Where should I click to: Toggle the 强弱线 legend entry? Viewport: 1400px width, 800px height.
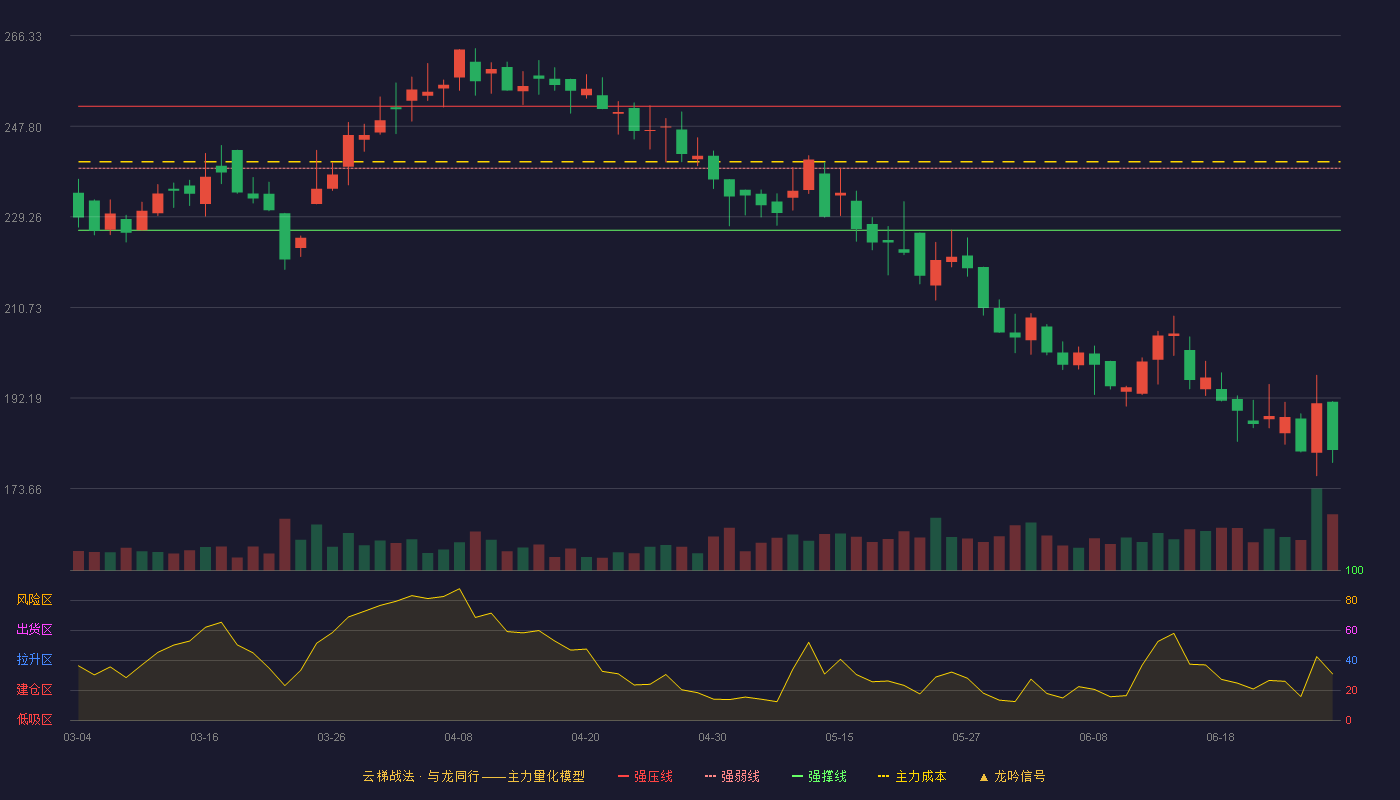click(x=732, y=776)
